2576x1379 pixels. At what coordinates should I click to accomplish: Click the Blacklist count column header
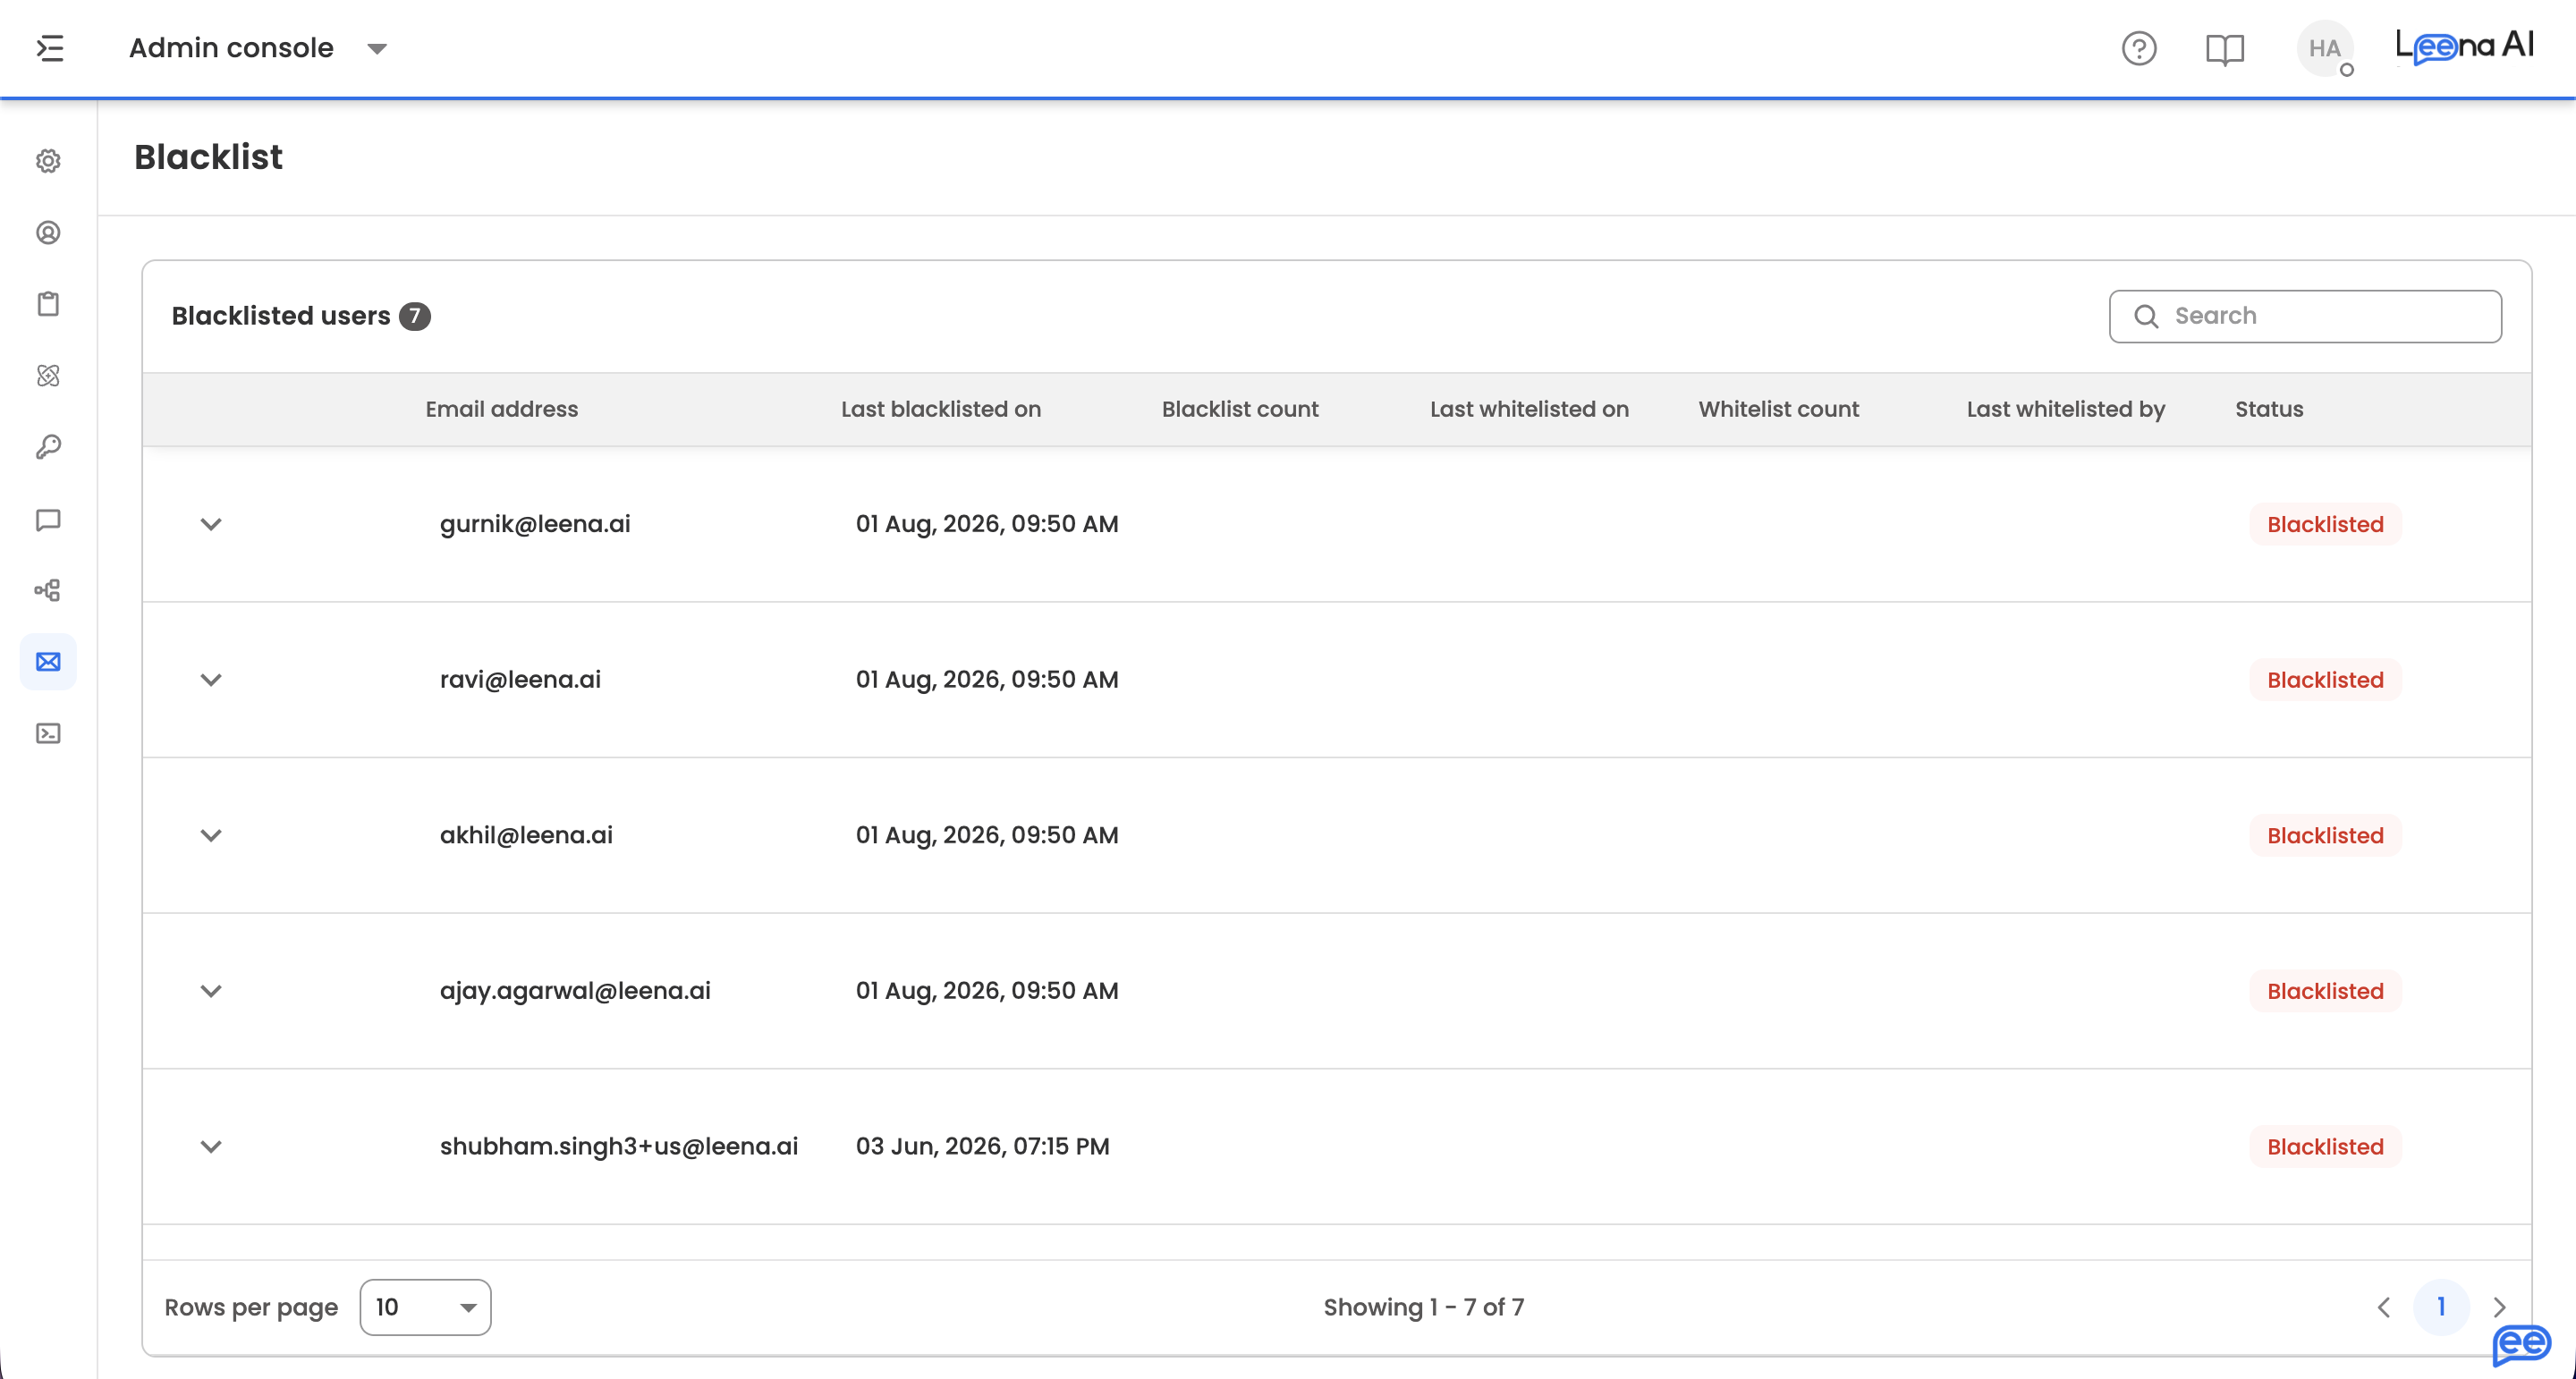click(x=1240, y=409)
